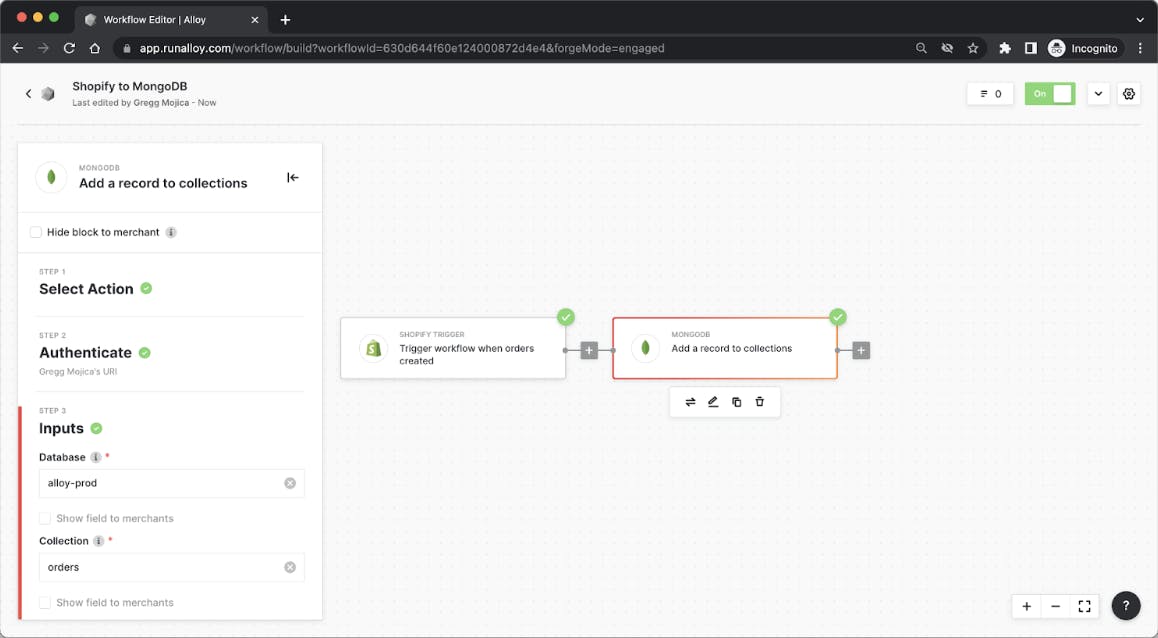Delete the MongoDB block with trash icon
The width and height of the screenshot is (1158, 638).
tap(760, 402)
